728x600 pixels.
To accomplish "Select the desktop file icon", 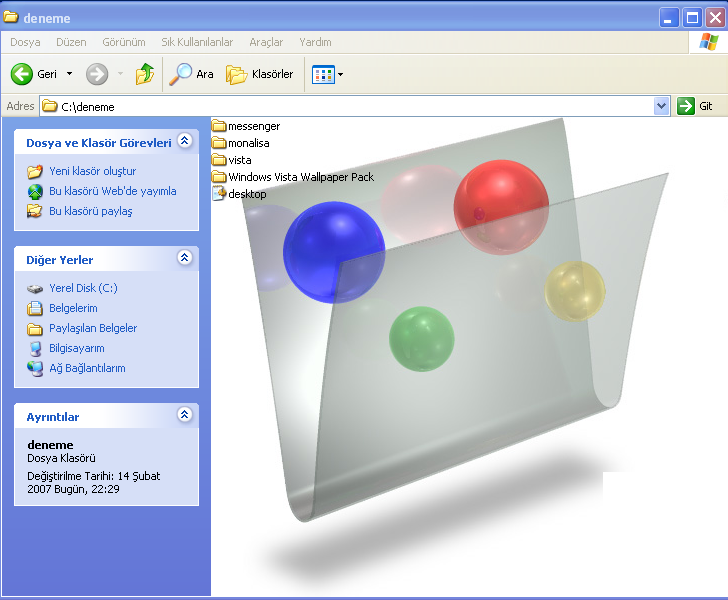I will (220, 194).
